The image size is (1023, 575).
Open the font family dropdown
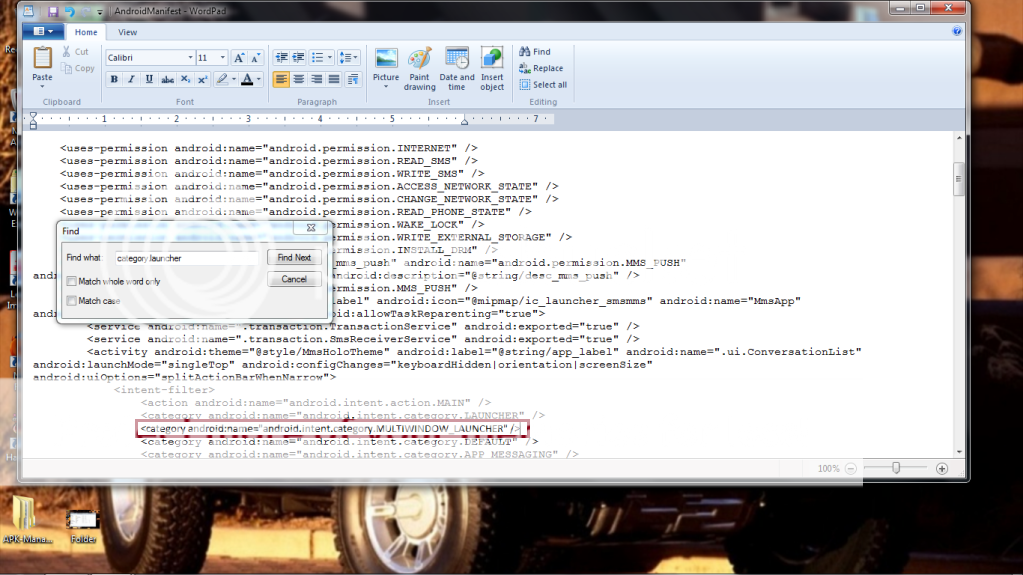191,57
